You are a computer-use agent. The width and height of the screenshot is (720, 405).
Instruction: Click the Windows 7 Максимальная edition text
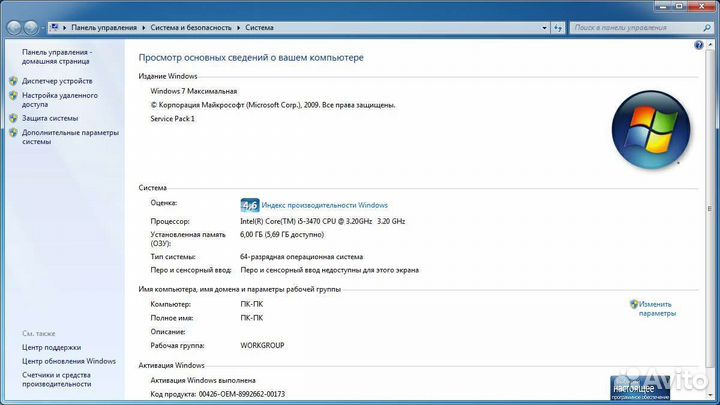[x=194, y=91]
